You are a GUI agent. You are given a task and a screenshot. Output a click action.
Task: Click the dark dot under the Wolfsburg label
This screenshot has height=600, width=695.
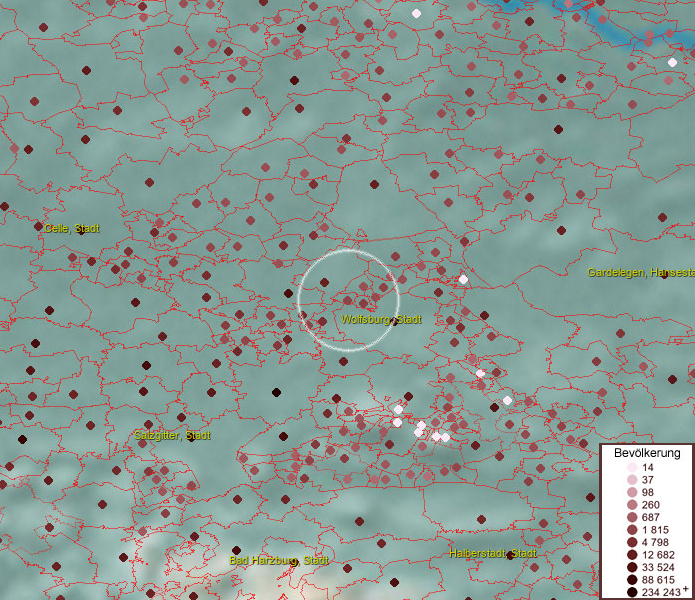394,321
